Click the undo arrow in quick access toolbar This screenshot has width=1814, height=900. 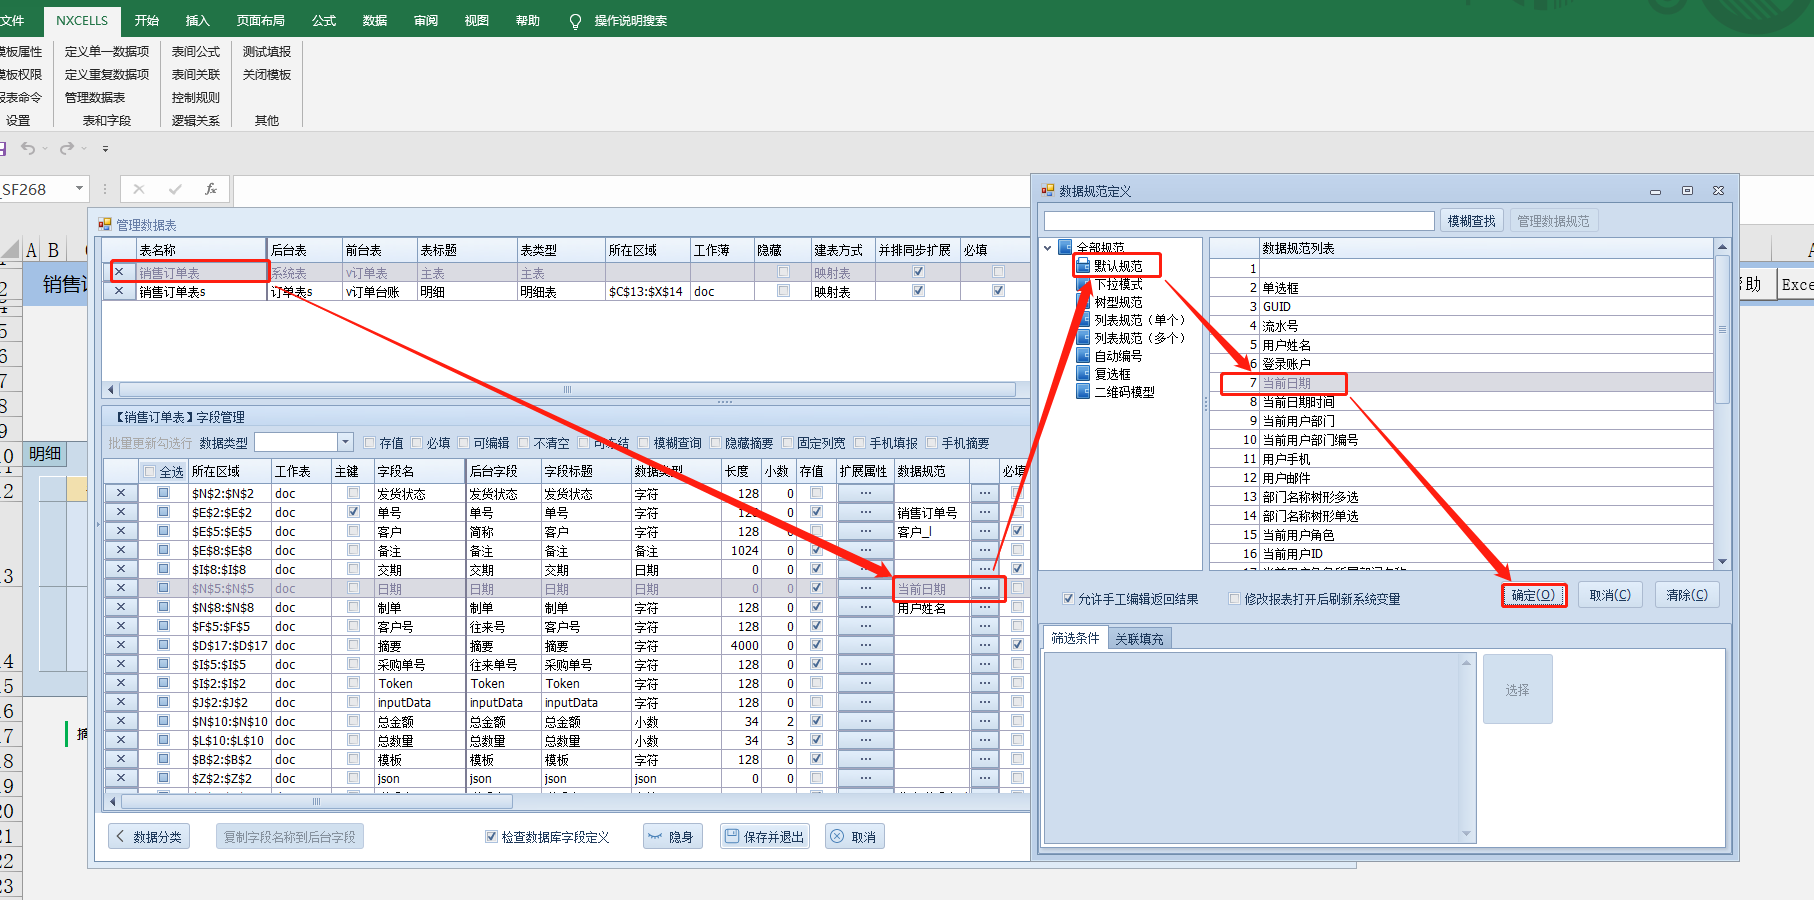(28, 149)
